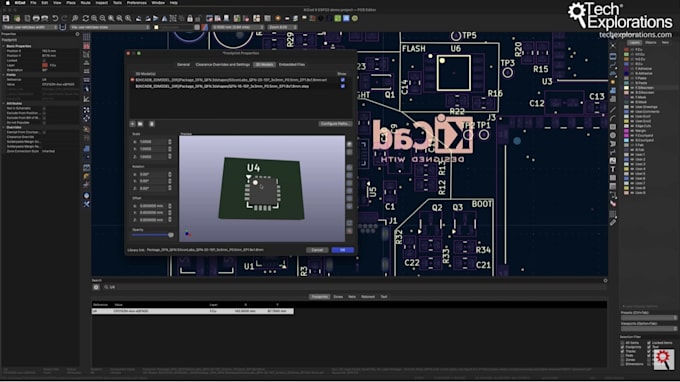Click the Zoom to Fit icon
The height and width of the screenshot is (382, 680).
pyautogui.click(x=111, y=19)
